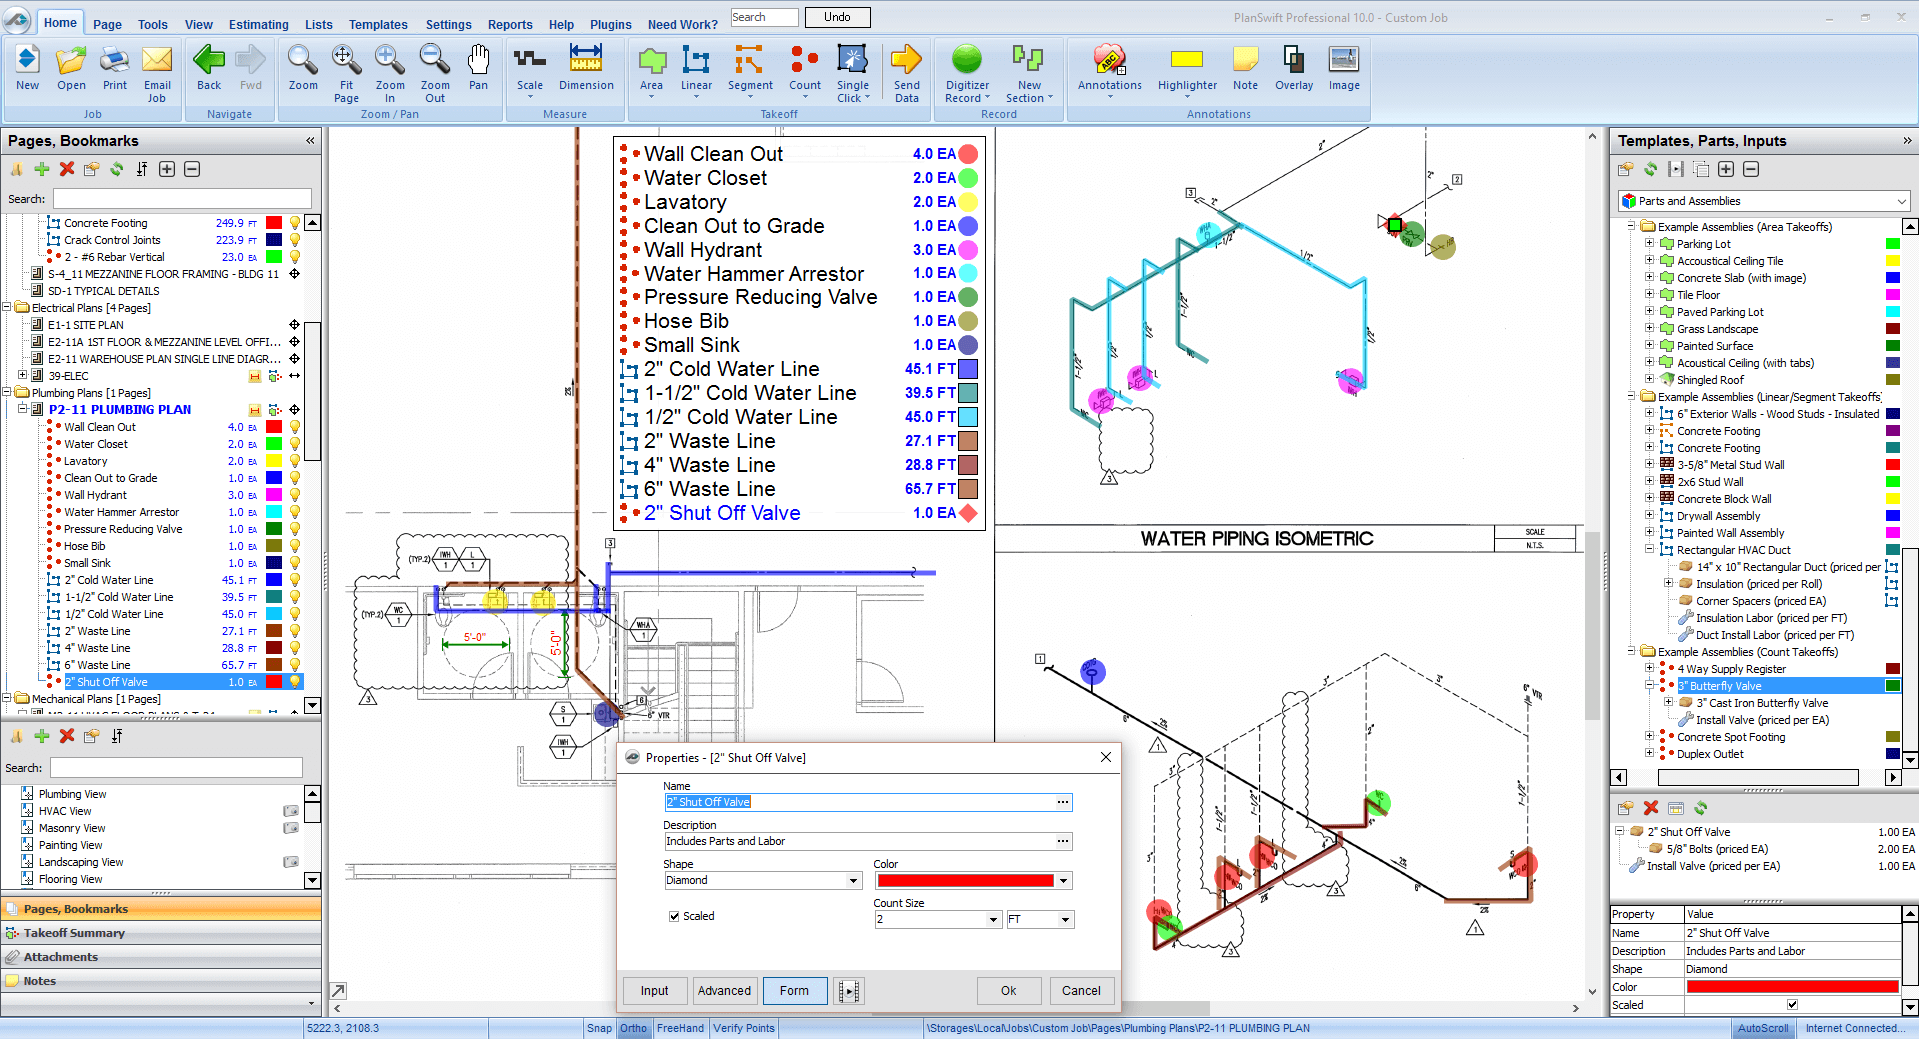Expand the Parking Lot assembly in templates tree
Screen dimensions: 1919x1039
pyautogui.click(x=1648, y=243)
